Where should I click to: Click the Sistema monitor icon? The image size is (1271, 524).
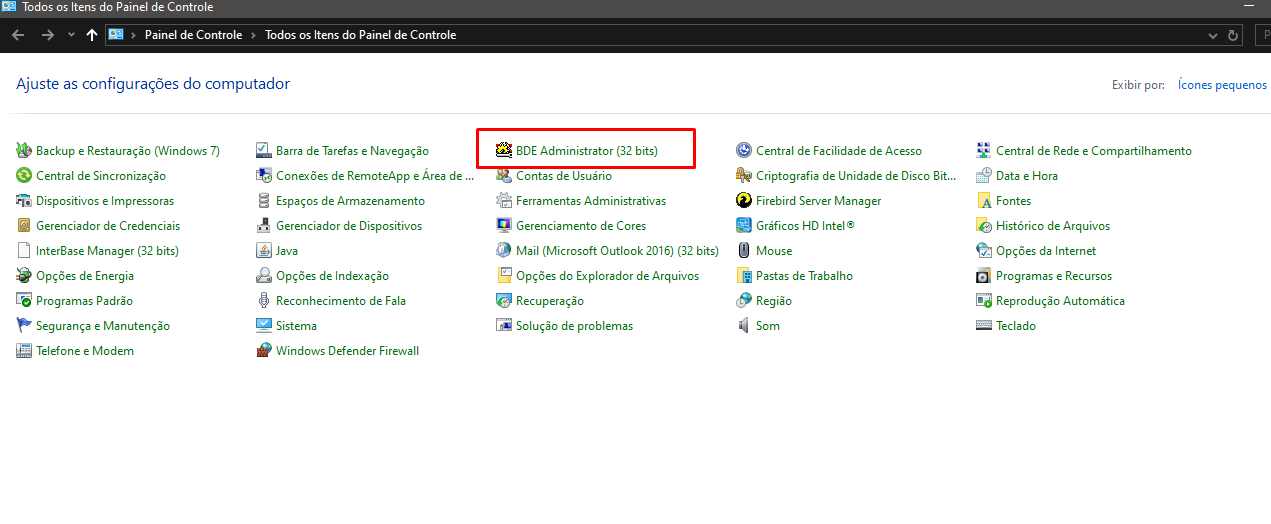tap(264, 326)
